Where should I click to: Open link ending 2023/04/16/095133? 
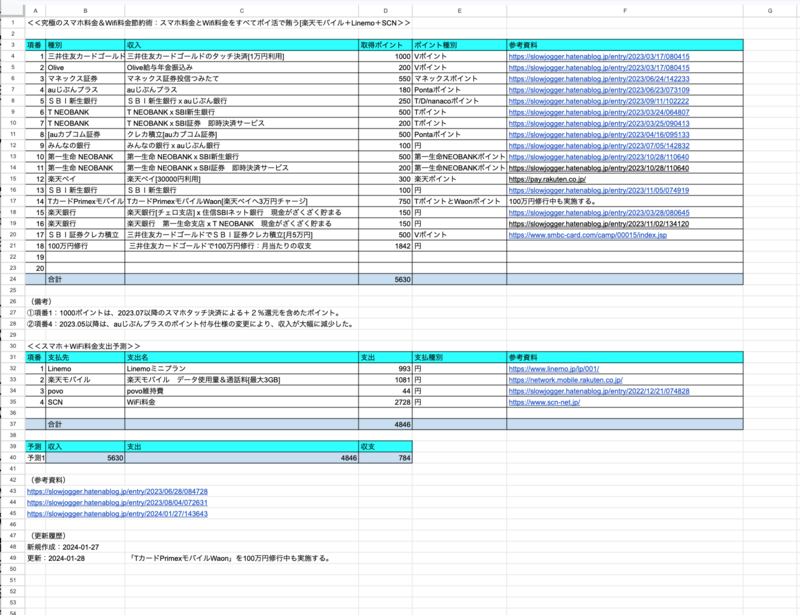click(x=598, y=135)
